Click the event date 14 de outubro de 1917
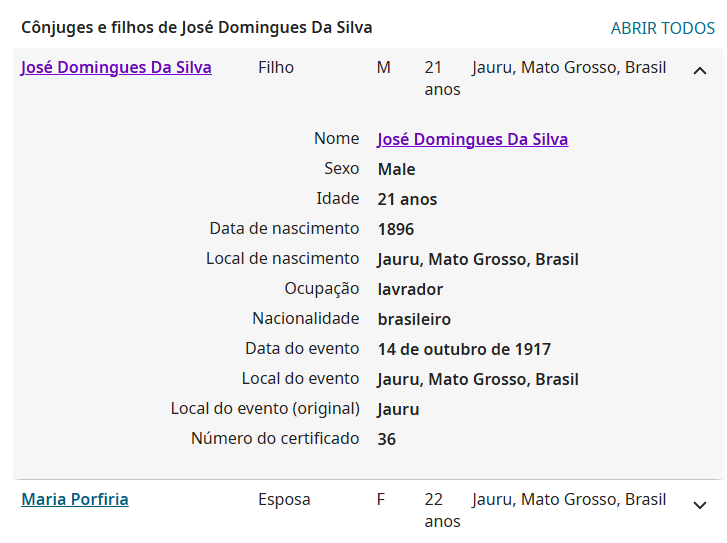 click(464, 349)
